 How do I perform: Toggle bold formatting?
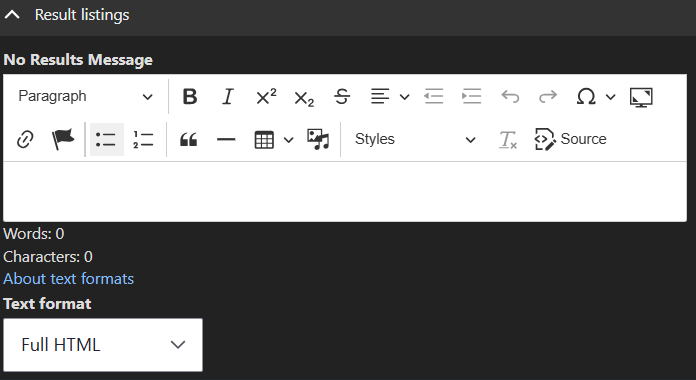pyautogui.click(x=190, y=96)
